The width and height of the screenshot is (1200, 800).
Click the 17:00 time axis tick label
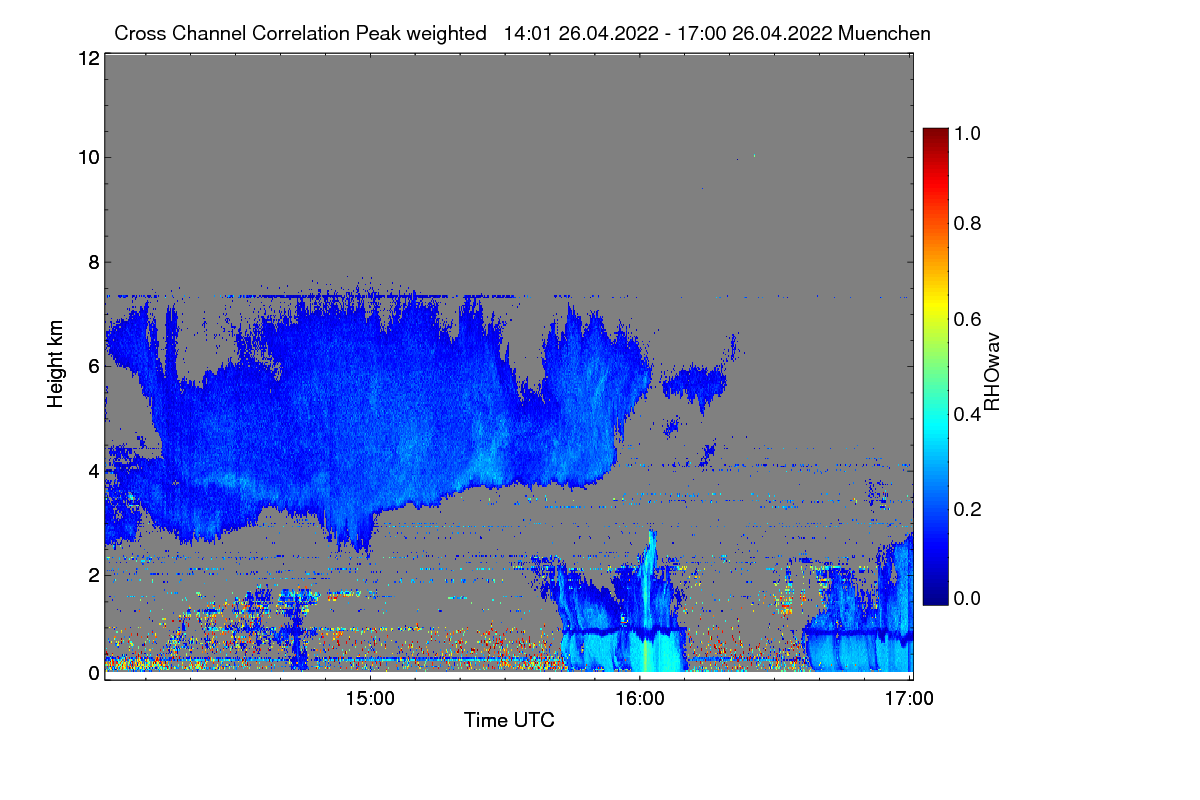coord(909,699)
